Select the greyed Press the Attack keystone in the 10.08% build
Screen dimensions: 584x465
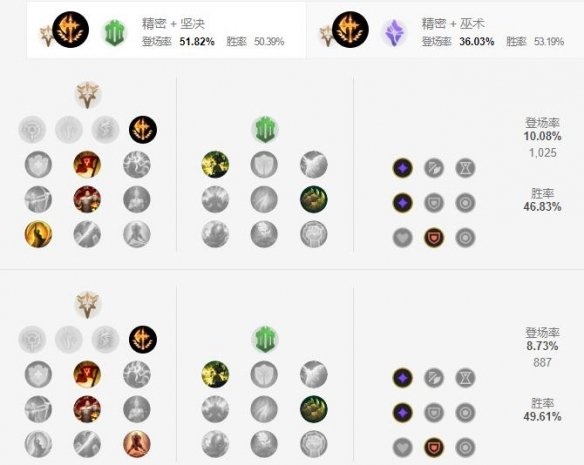32,130
